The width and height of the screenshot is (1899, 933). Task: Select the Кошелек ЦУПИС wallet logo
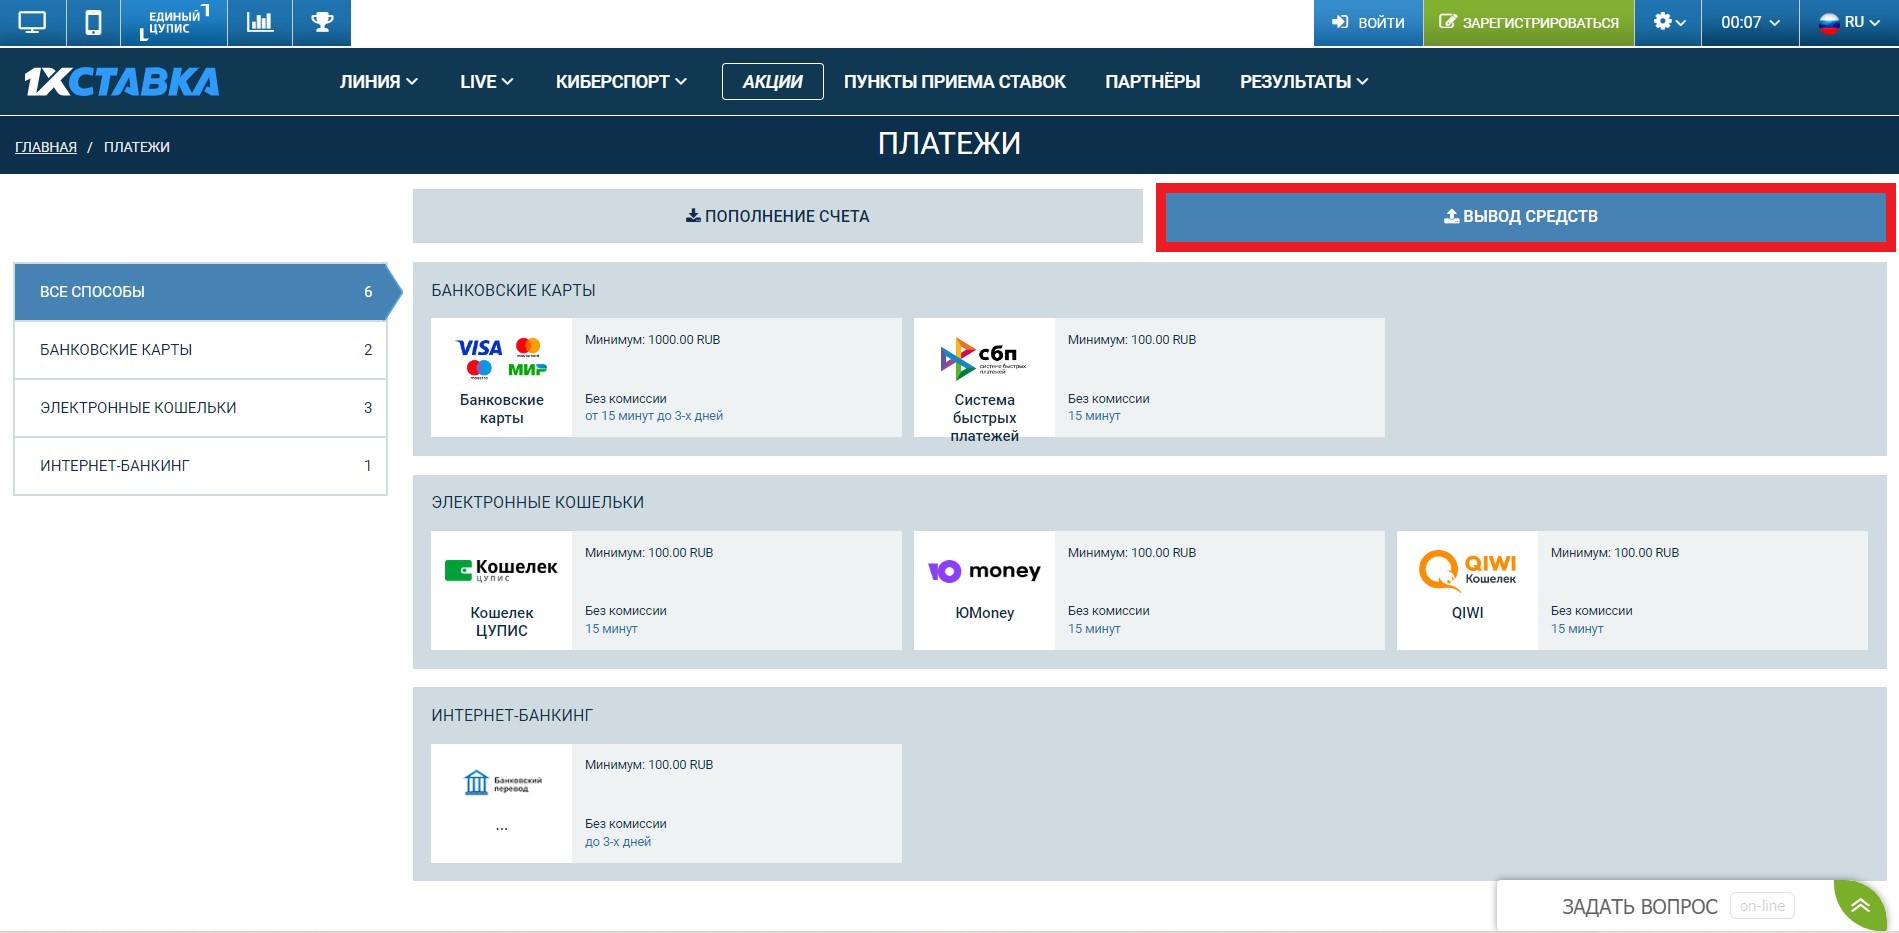tap(501, 570)
